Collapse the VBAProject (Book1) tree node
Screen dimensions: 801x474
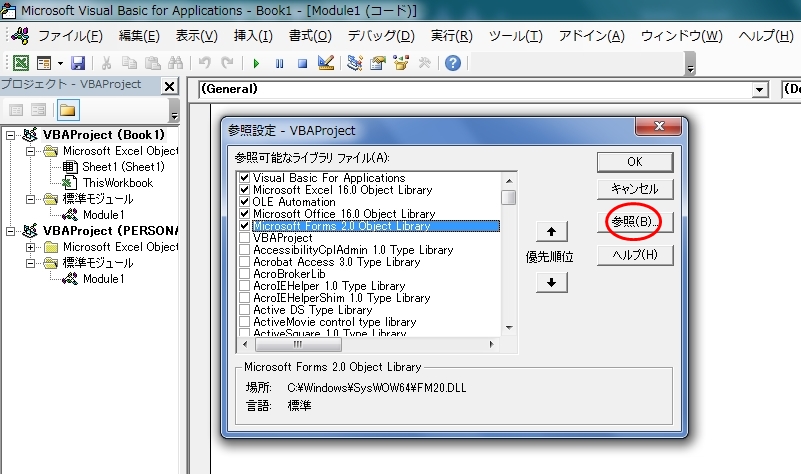click(x=10, y=135)
